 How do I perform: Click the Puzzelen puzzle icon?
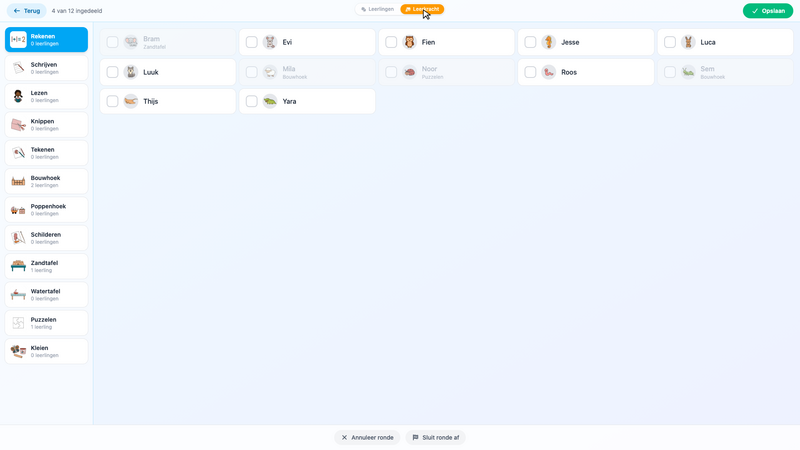coord(18,323)
